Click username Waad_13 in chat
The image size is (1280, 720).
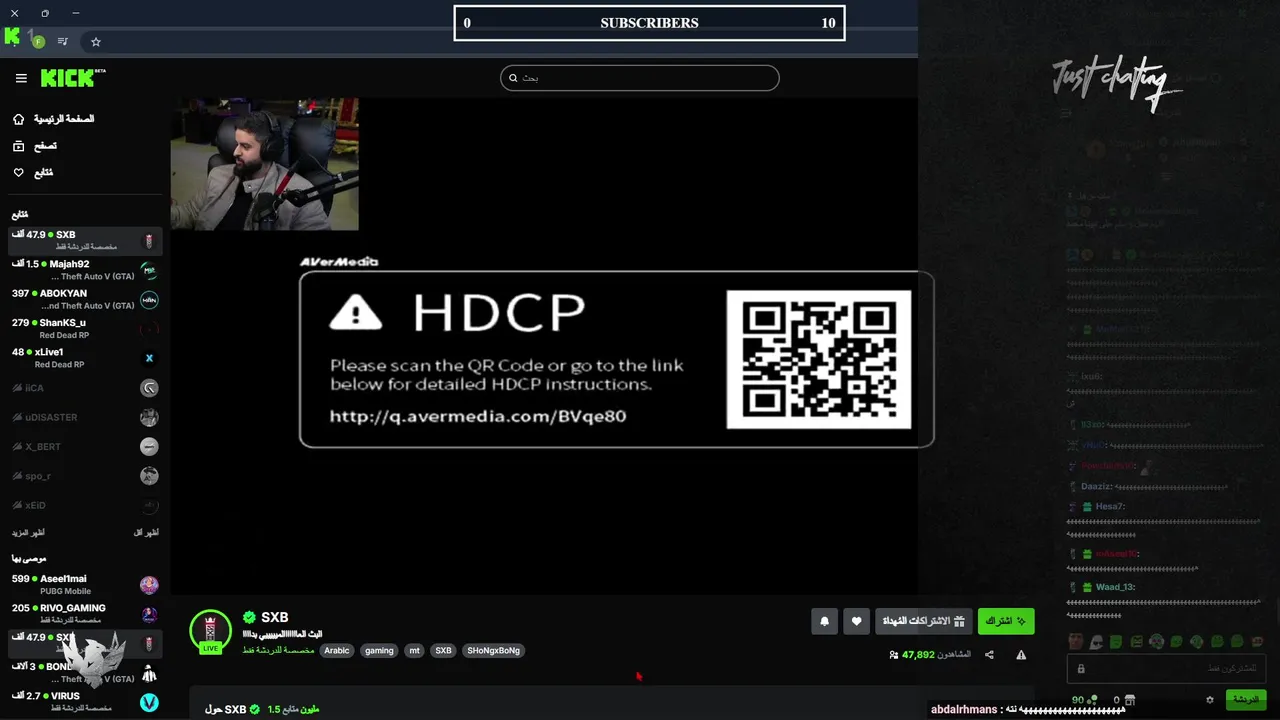[1115, 587]
